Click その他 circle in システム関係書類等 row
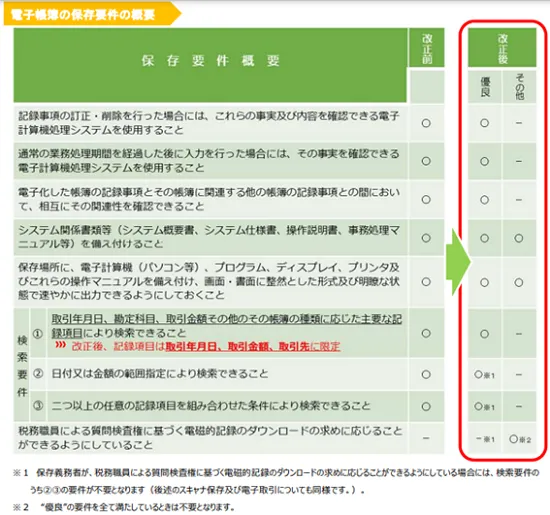The width and height of the screenshot is (550, 515). pos(519,238)
